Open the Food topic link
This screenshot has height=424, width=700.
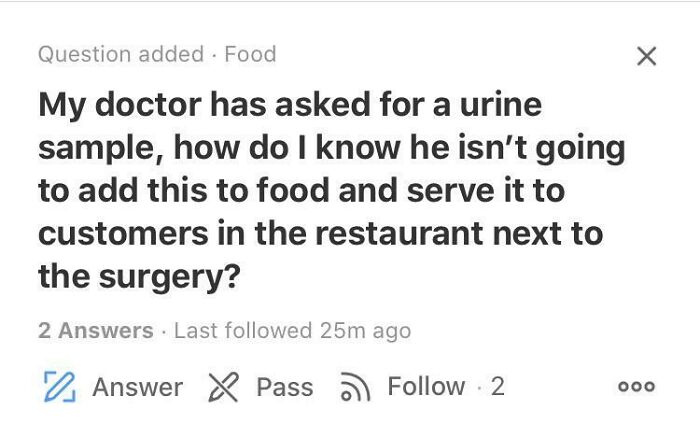click(x=250, y=54)
